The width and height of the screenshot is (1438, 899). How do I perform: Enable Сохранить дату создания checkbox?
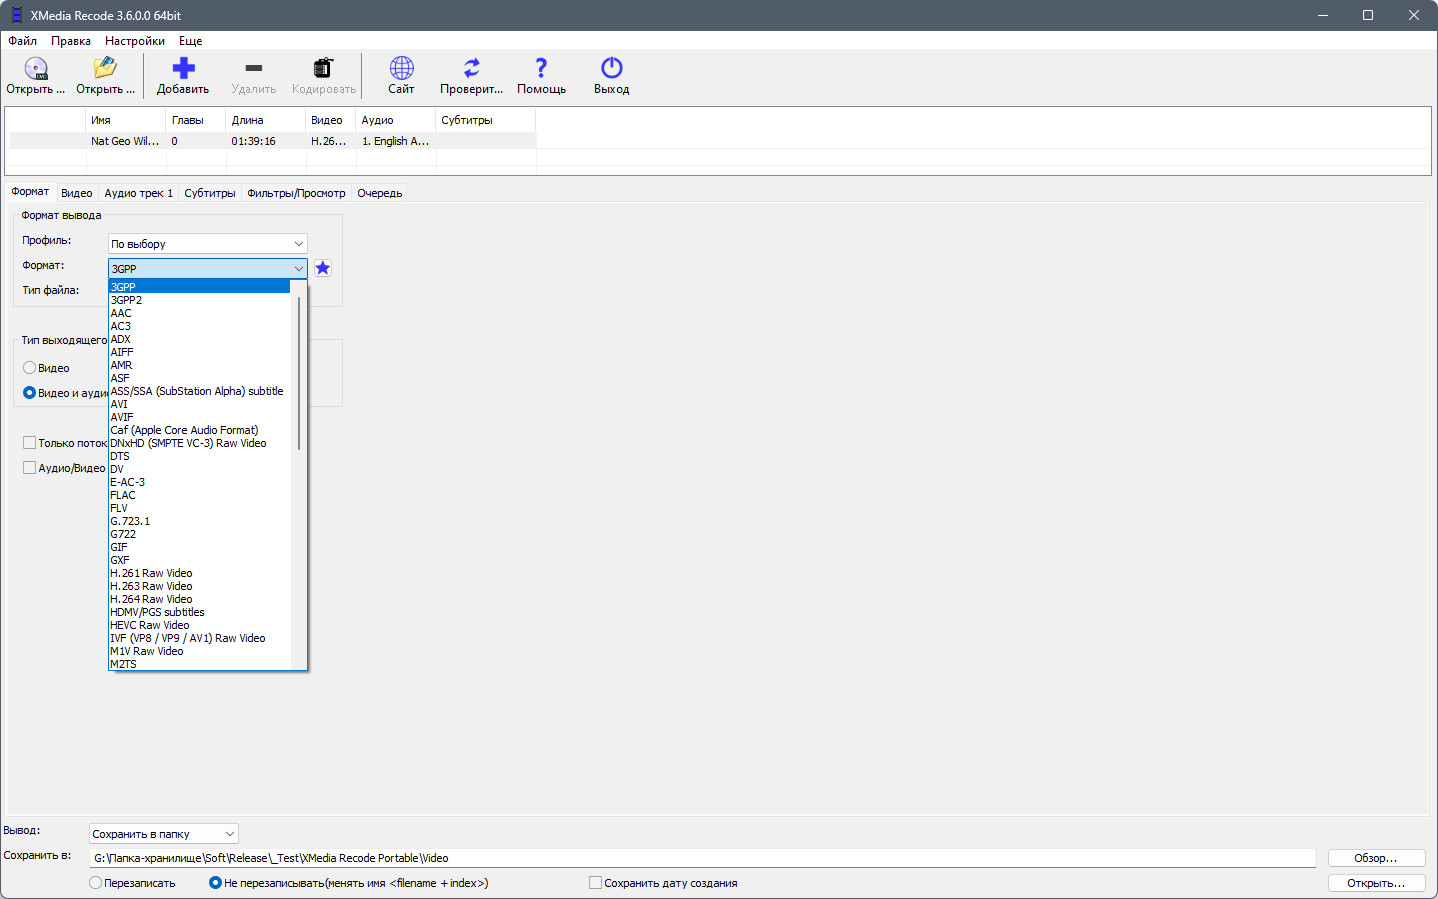(x=595, y=883)
